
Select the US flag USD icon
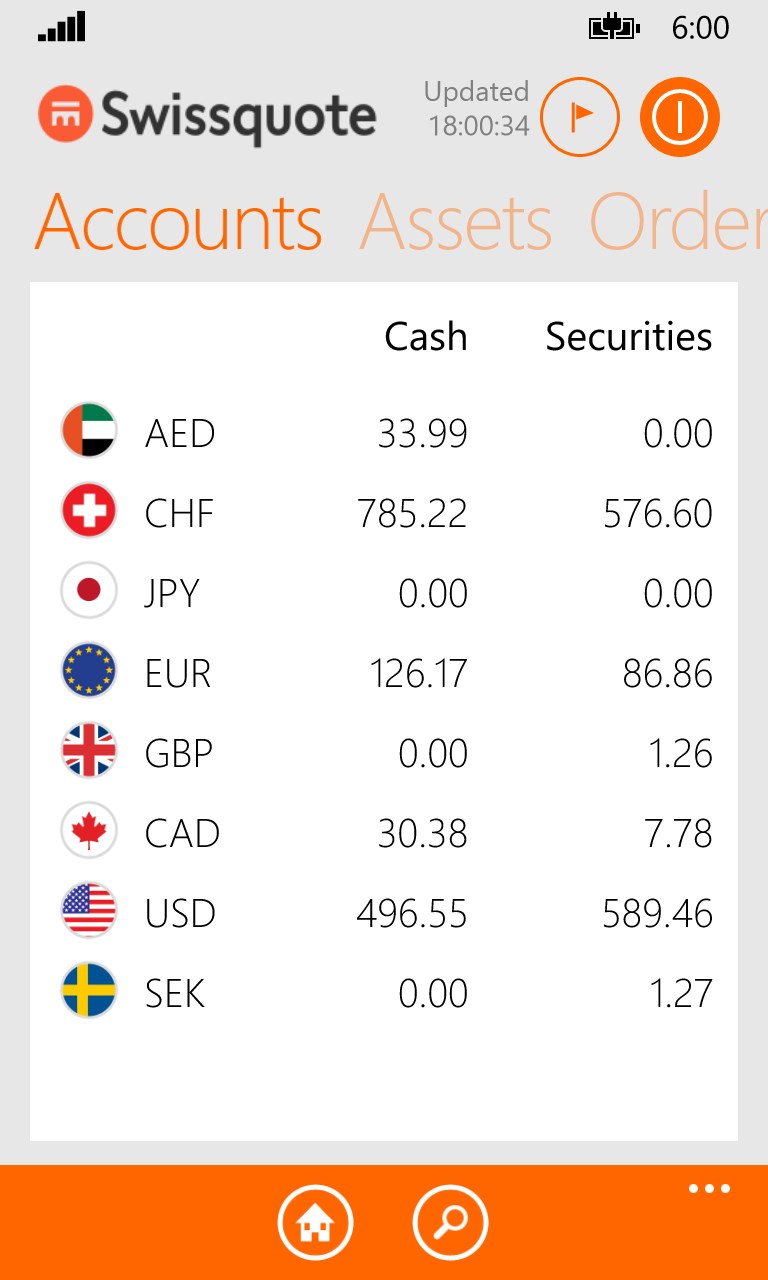(89, 913)
